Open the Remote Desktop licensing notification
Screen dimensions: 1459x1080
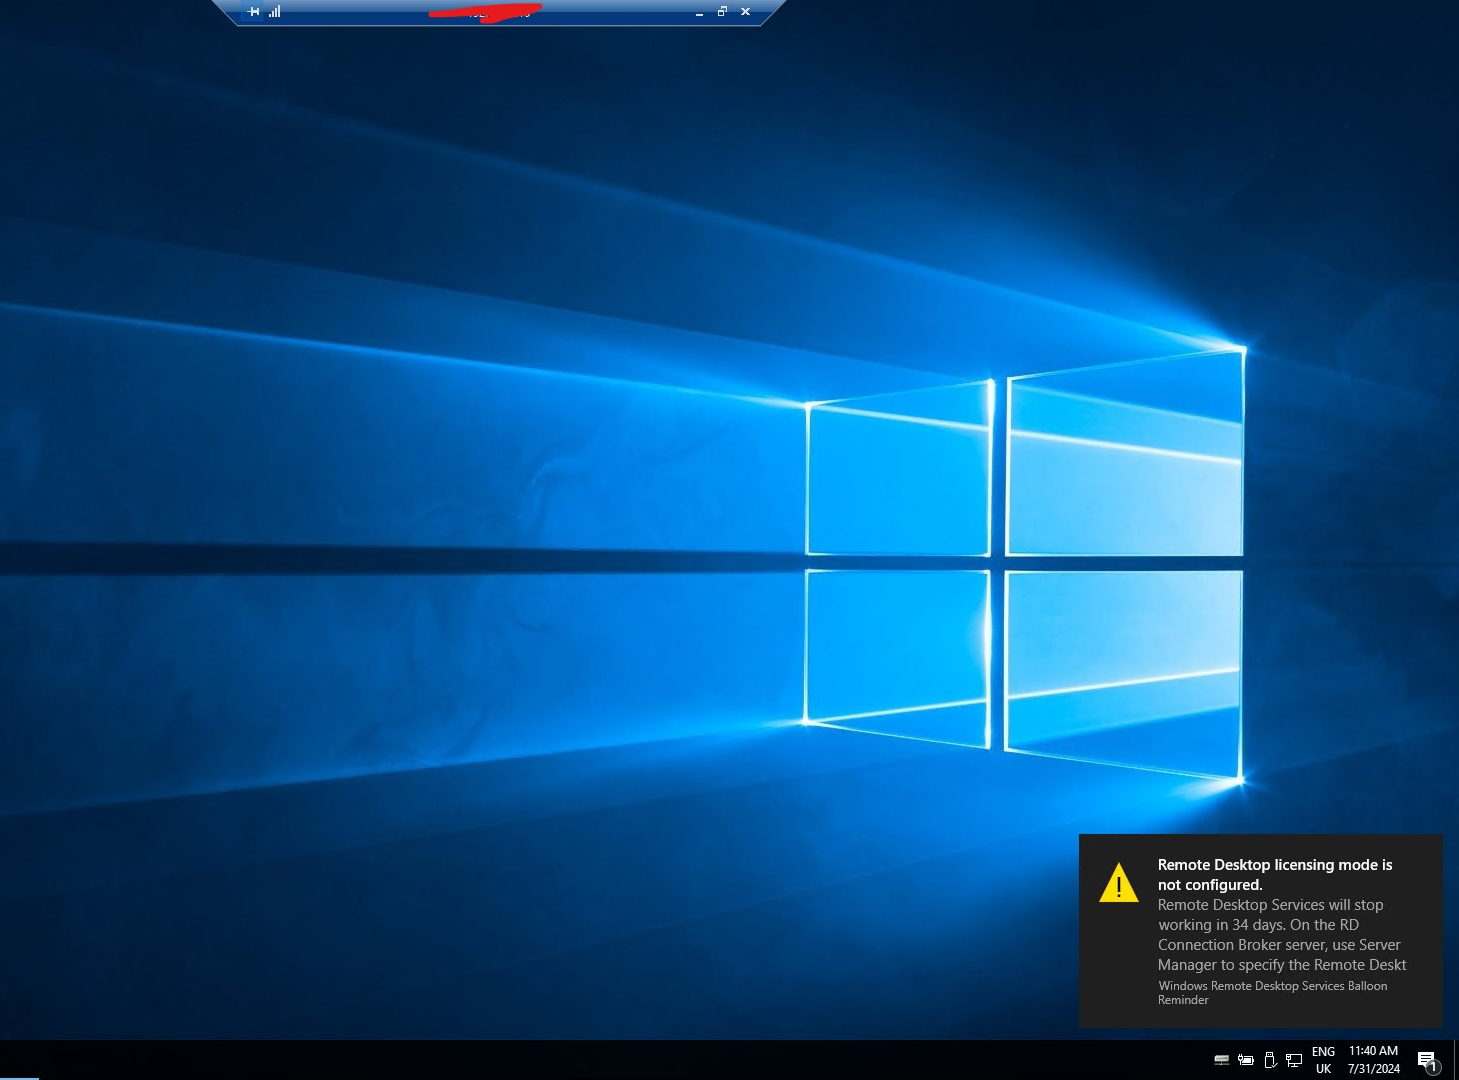tap(1275, 874)
